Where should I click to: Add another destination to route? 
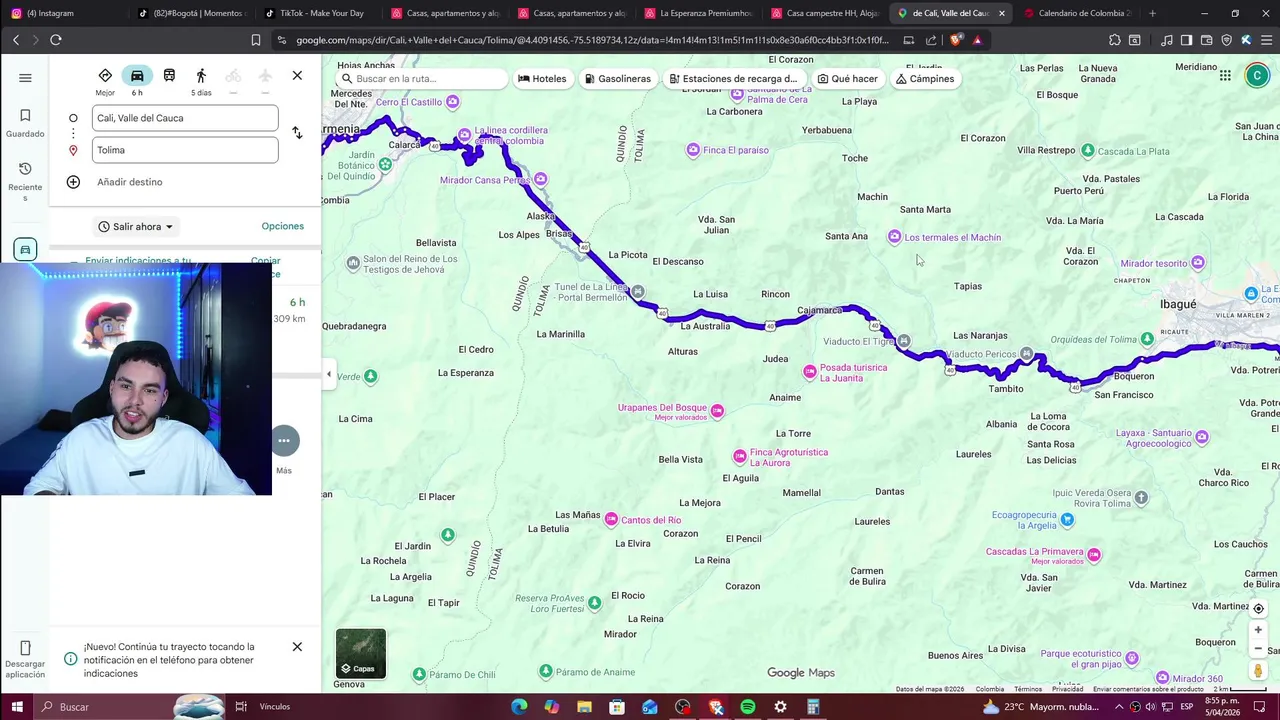pos(130,182)
